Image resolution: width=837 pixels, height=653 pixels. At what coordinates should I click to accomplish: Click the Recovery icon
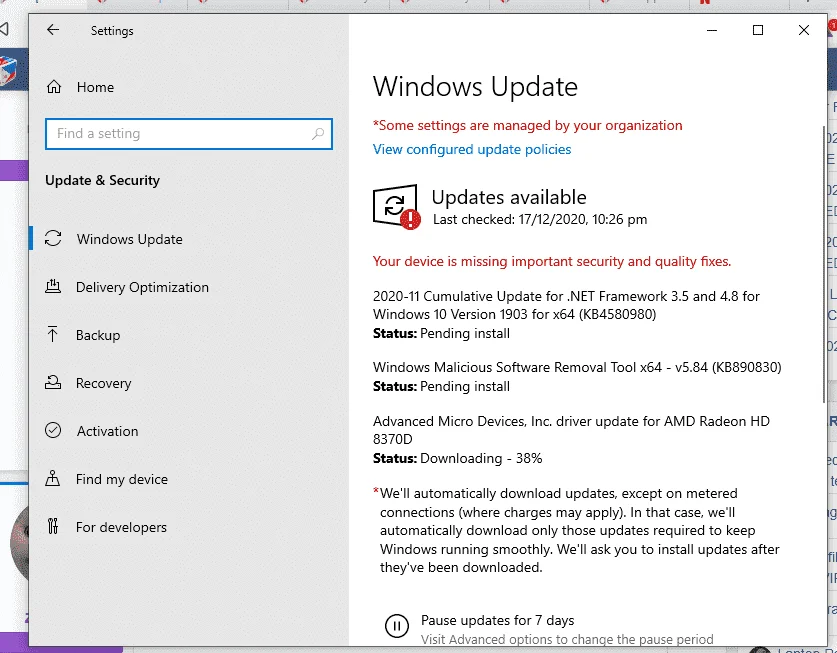pos(53,382)
